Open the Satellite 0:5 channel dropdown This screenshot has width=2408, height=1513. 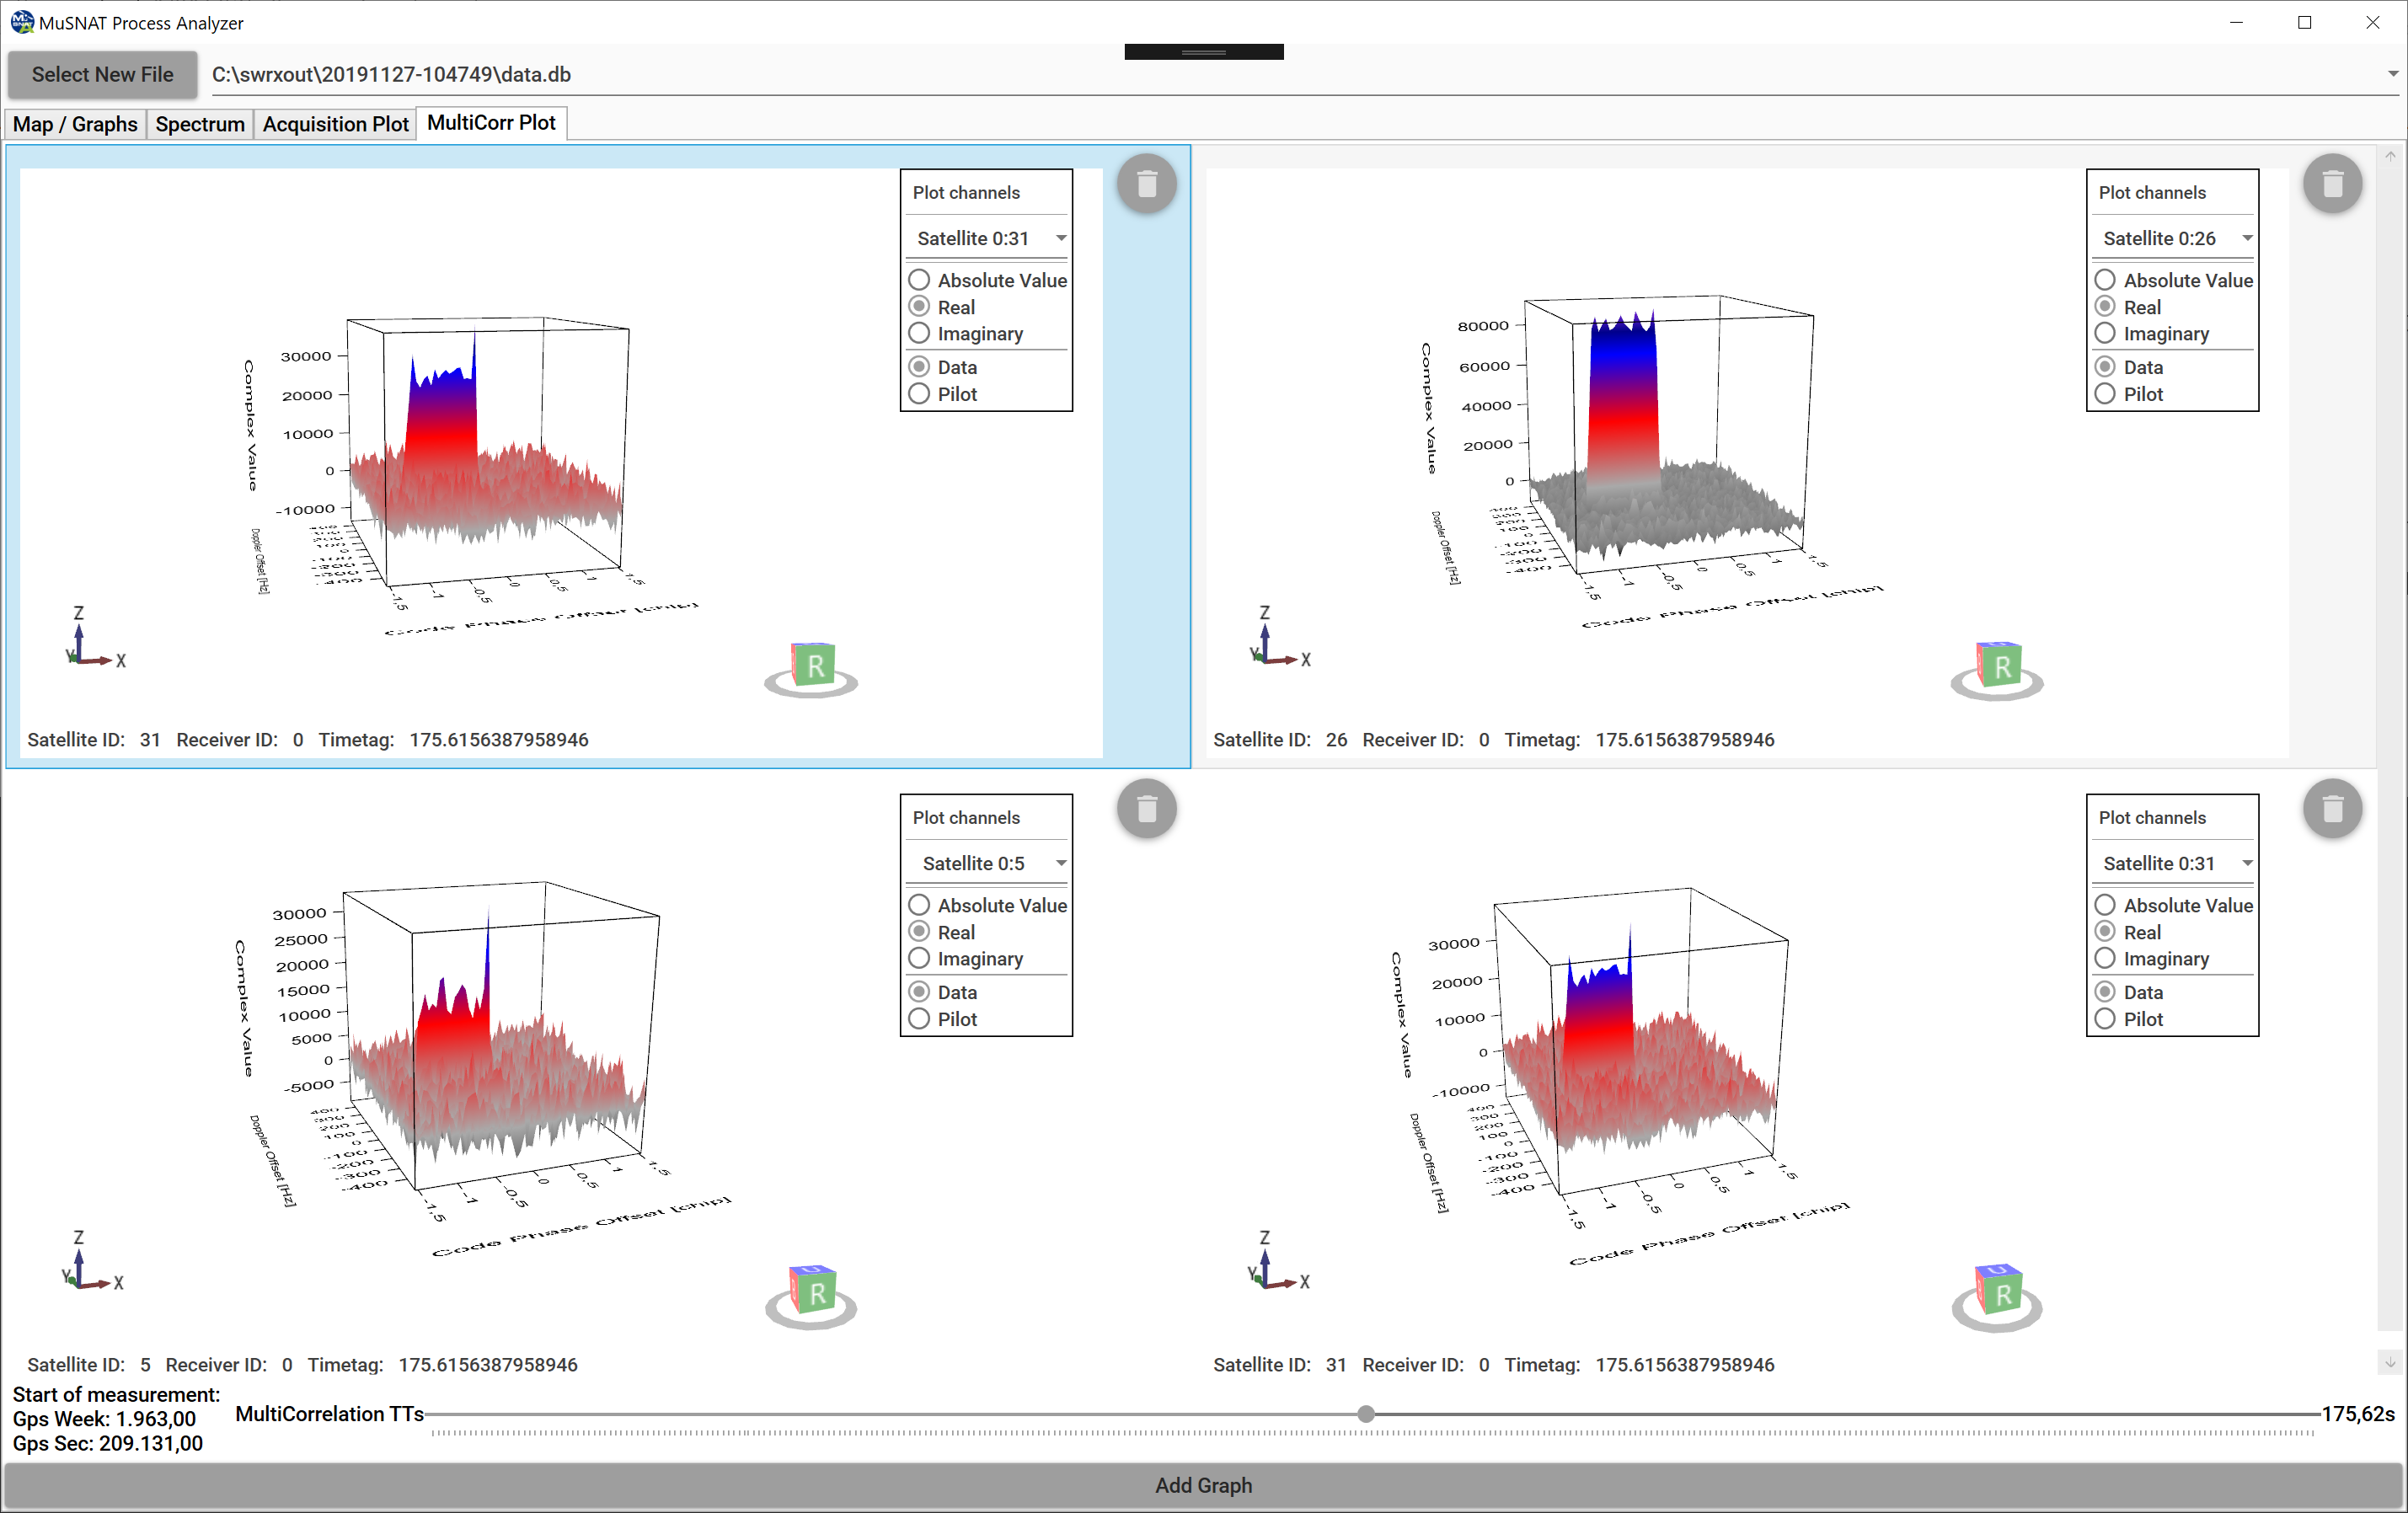pyautogui.click(x=987, y=863)
